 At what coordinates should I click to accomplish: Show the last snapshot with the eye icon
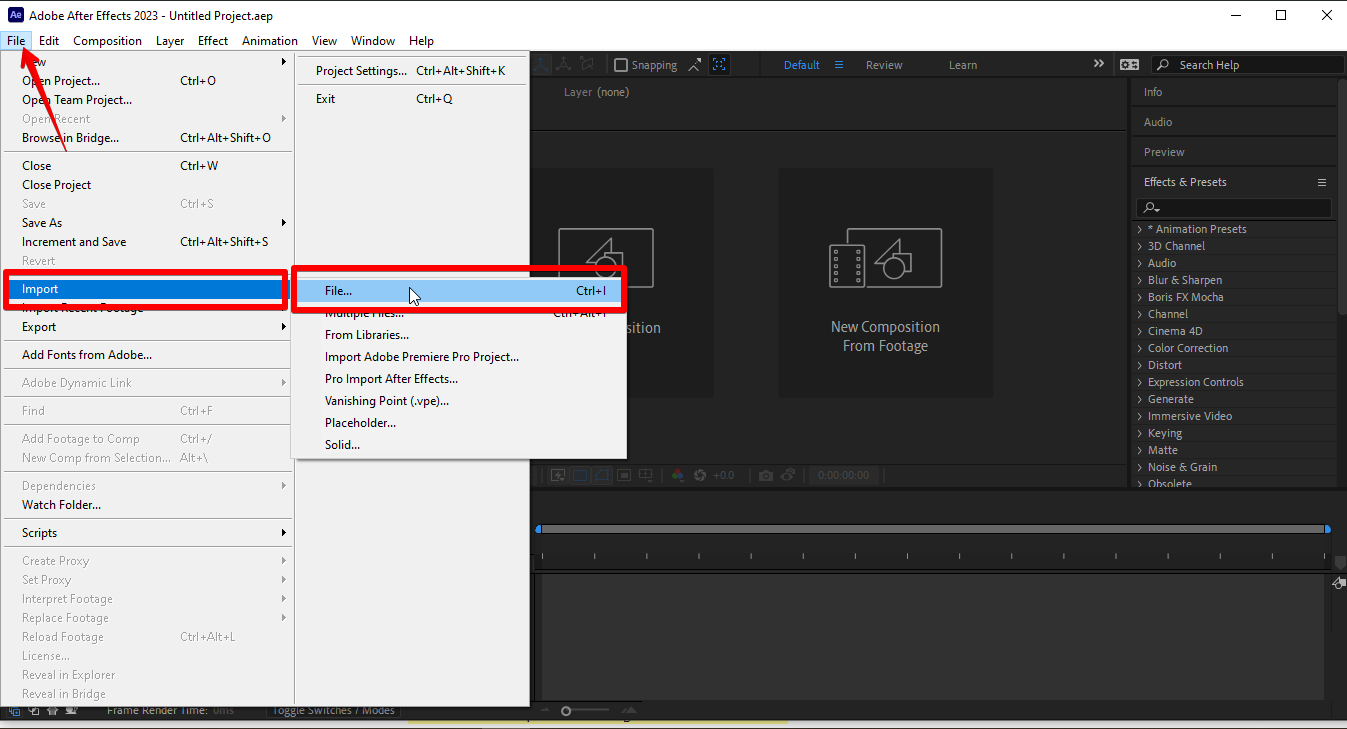pos(788,475)
